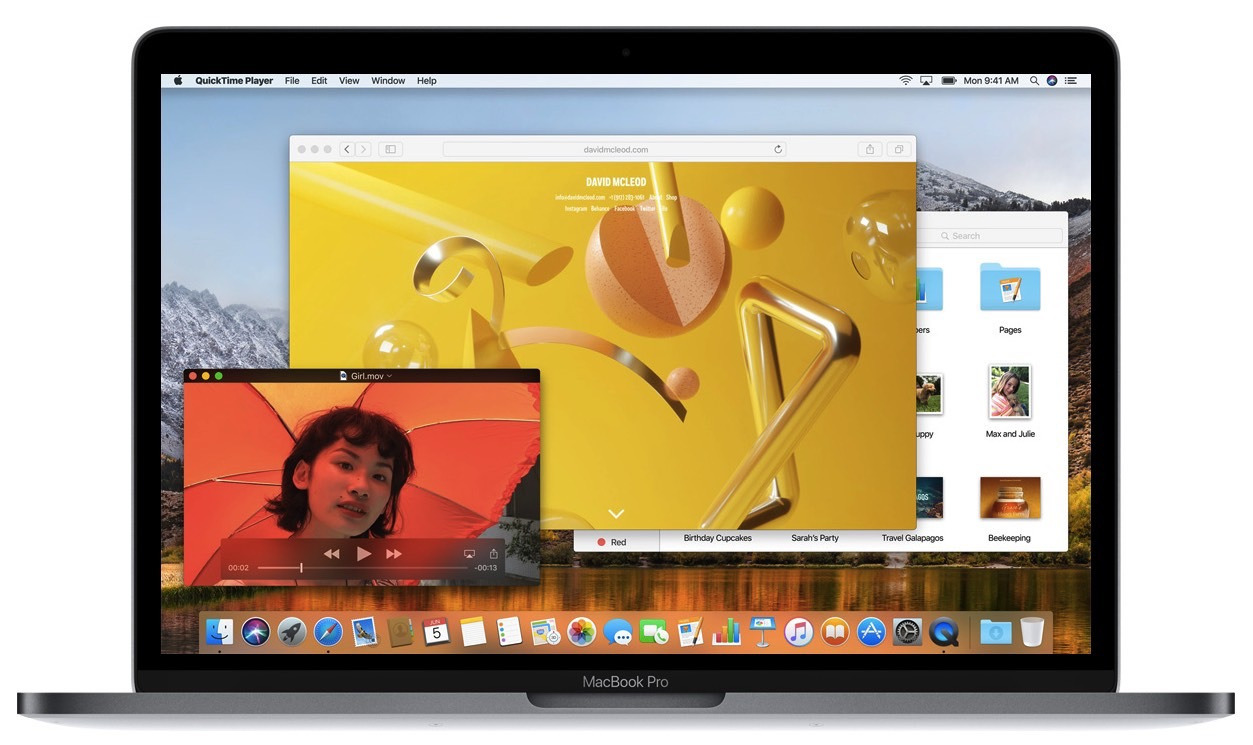Launch Keynote from the Dock
The height and width of the screenshot is (745, 1253).
(x=762, y=632)
